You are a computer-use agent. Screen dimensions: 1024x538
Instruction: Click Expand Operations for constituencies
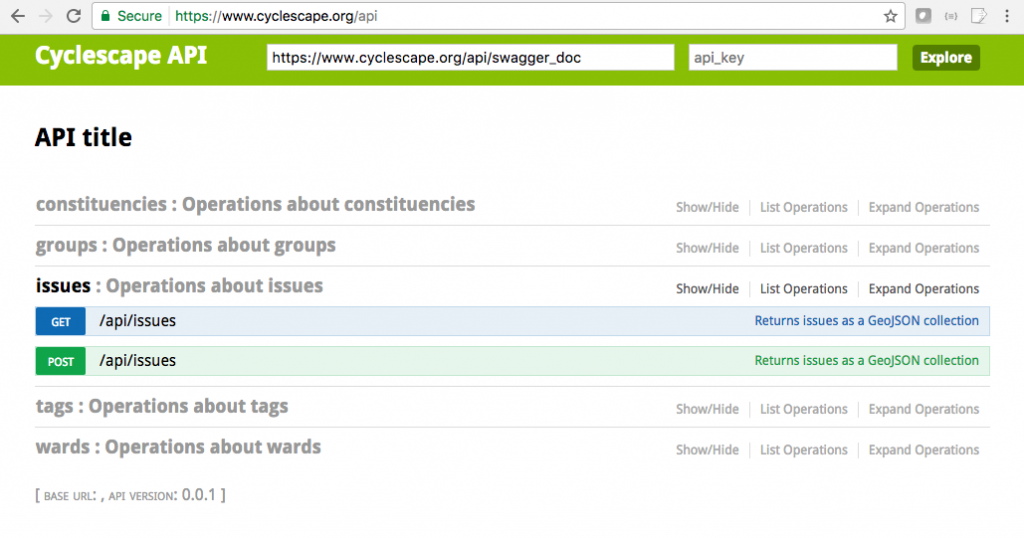923,208
